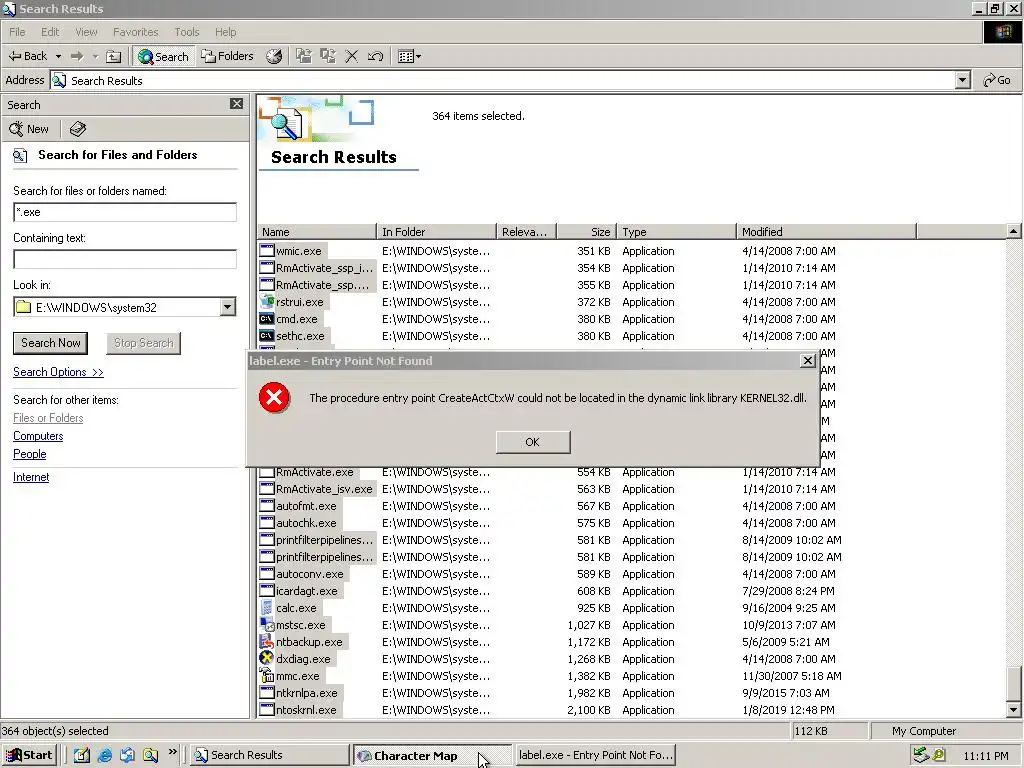Select the ntoskrnl.exe file icon
The image size is (1024, 768).
pyautogui.click(x=266, y=709)
